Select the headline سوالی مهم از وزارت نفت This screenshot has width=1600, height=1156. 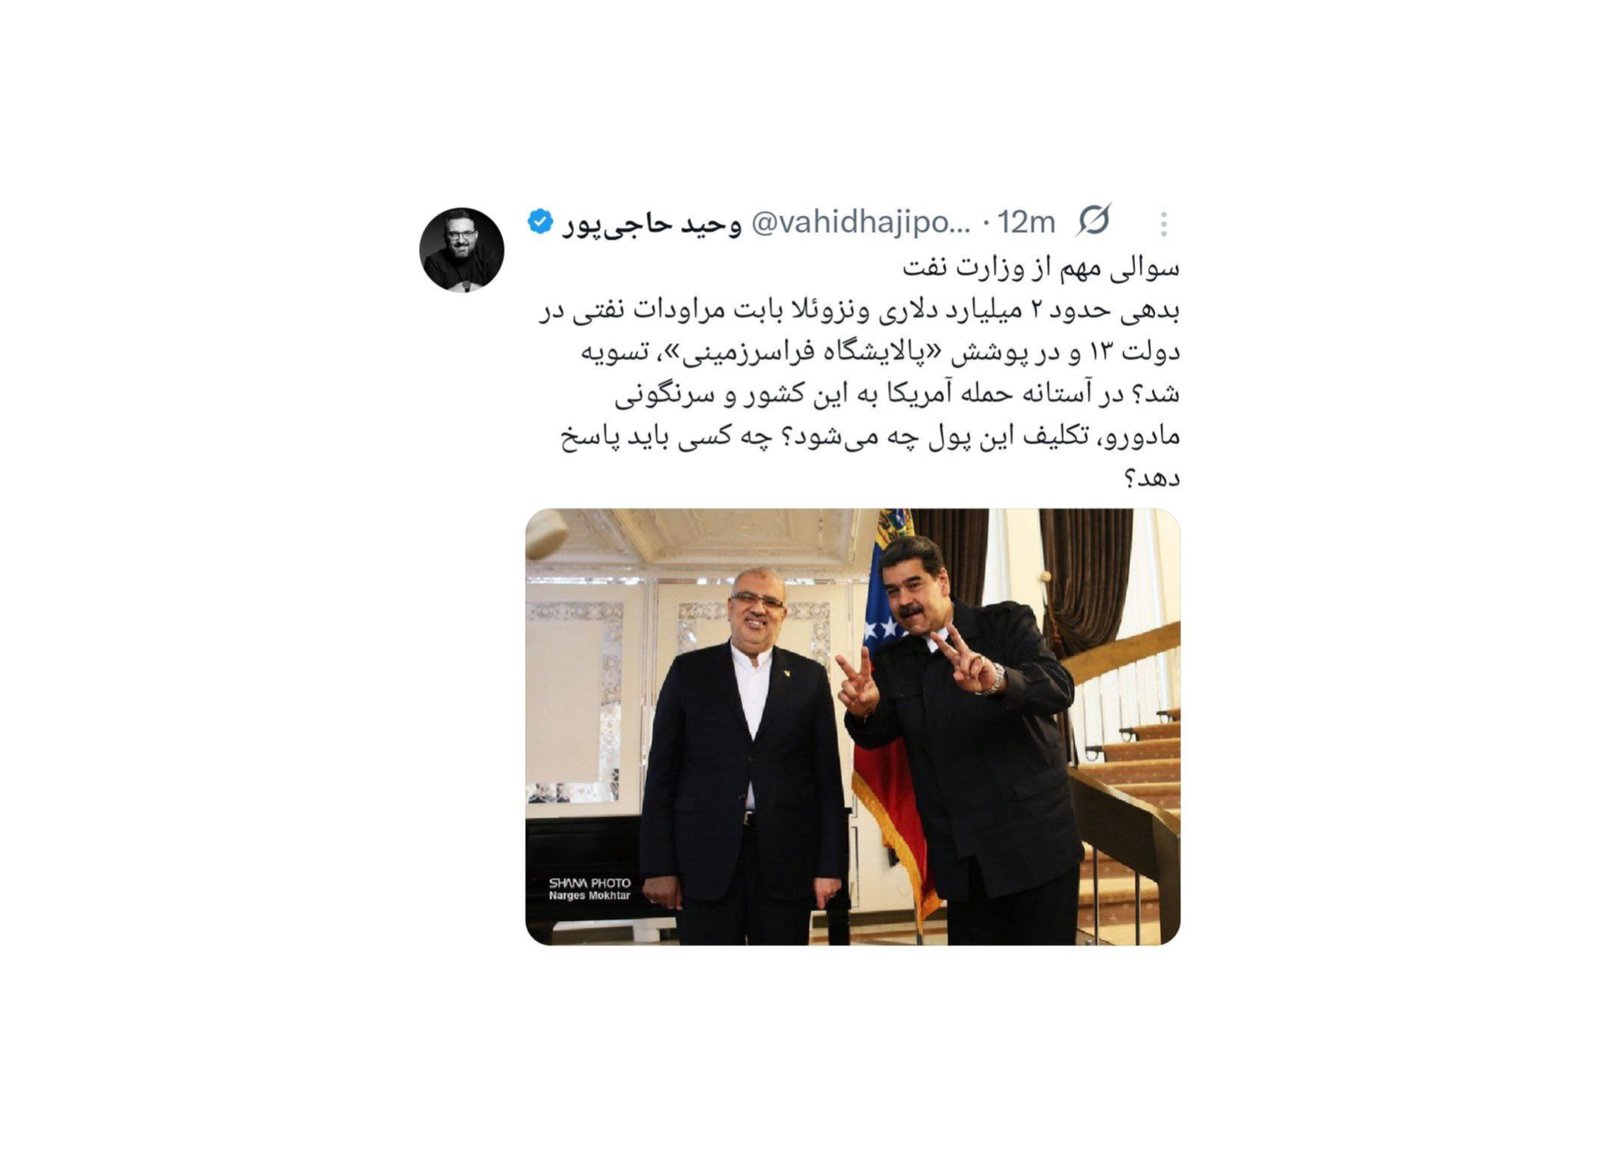pos(1041,268)
